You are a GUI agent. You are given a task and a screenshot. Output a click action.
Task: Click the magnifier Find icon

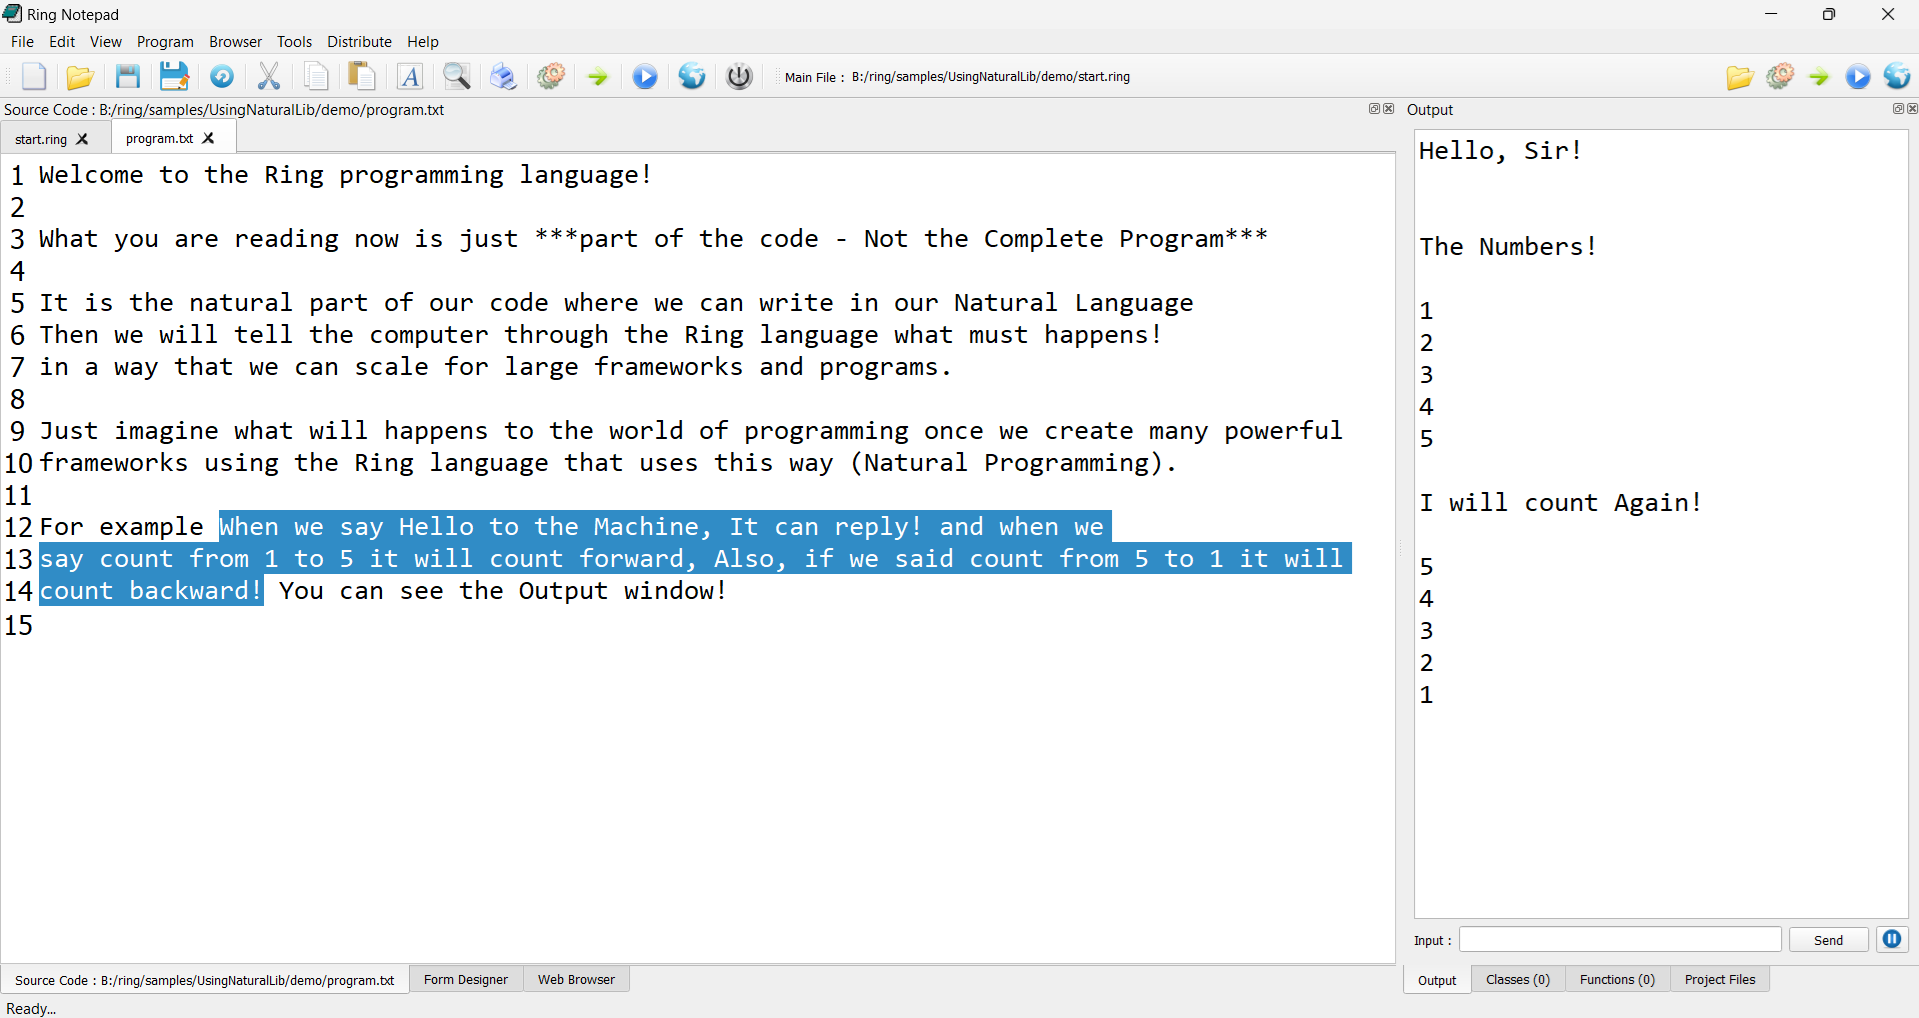tap(457, 76)
